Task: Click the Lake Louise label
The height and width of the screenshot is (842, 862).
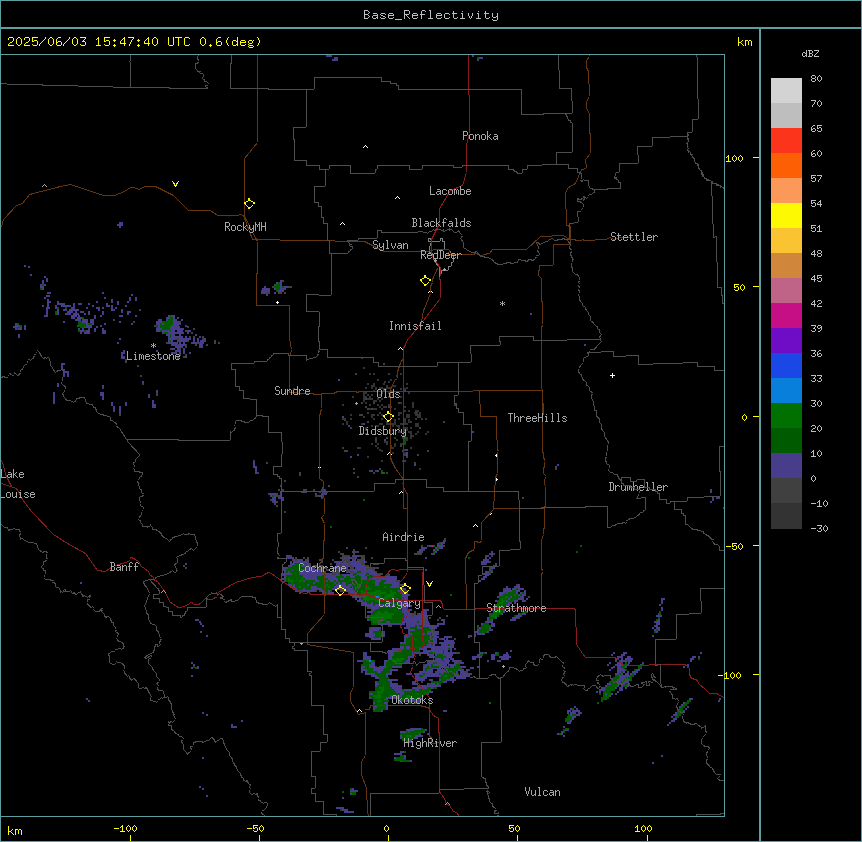Action: click(18, 484)
